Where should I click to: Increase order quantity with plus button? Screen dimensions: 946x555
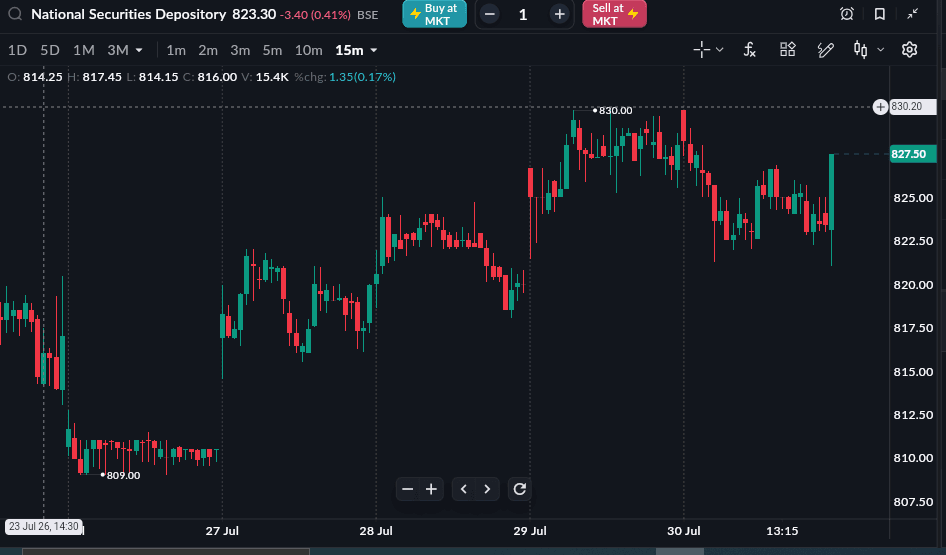point(559,14)
